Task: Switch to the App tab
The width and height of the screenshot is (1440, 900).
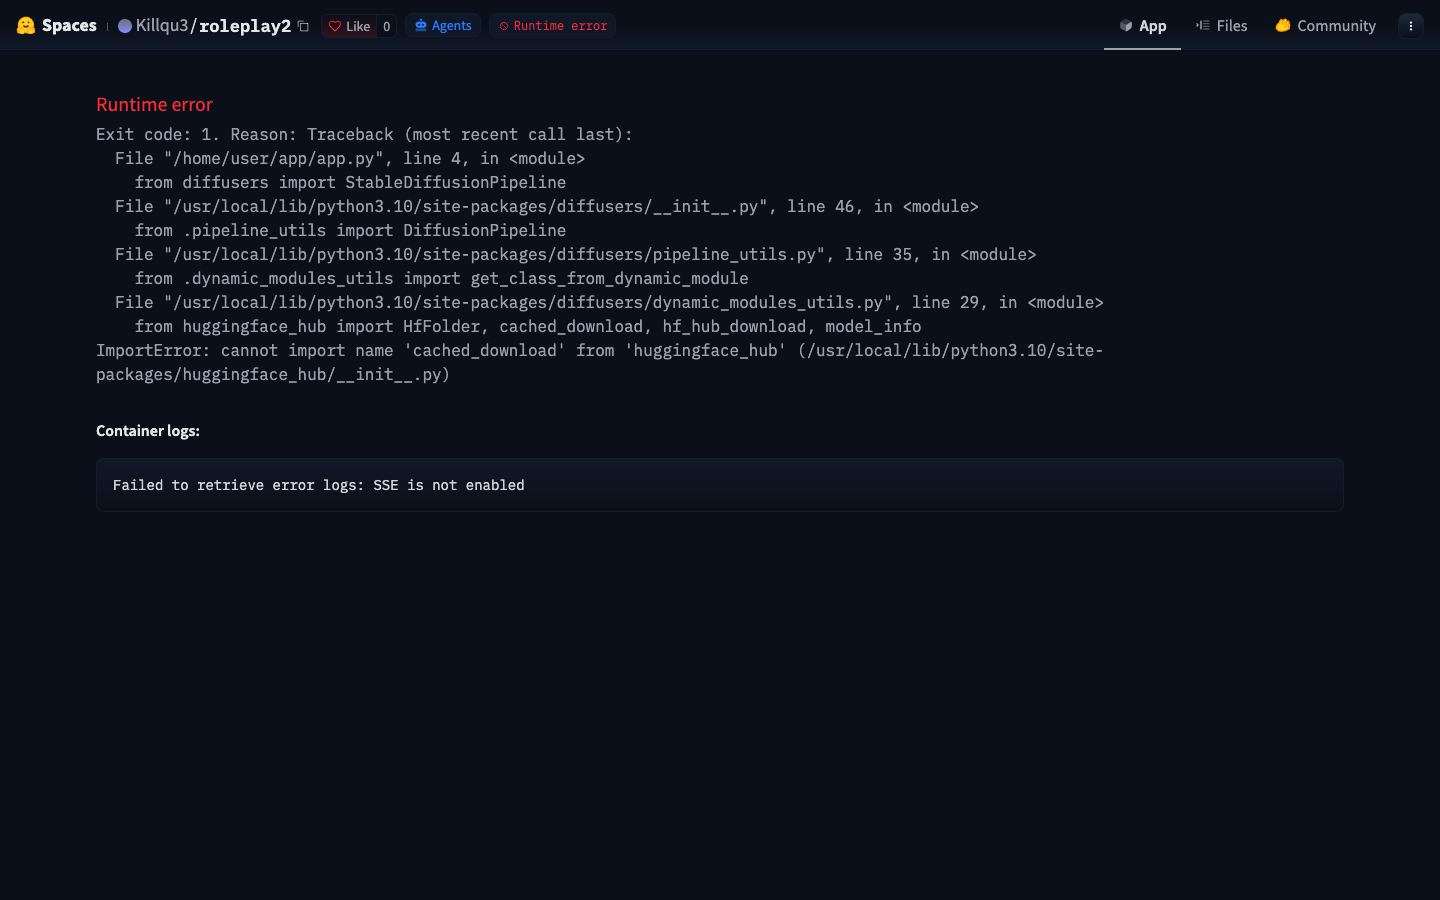Action: (1142, 26)
